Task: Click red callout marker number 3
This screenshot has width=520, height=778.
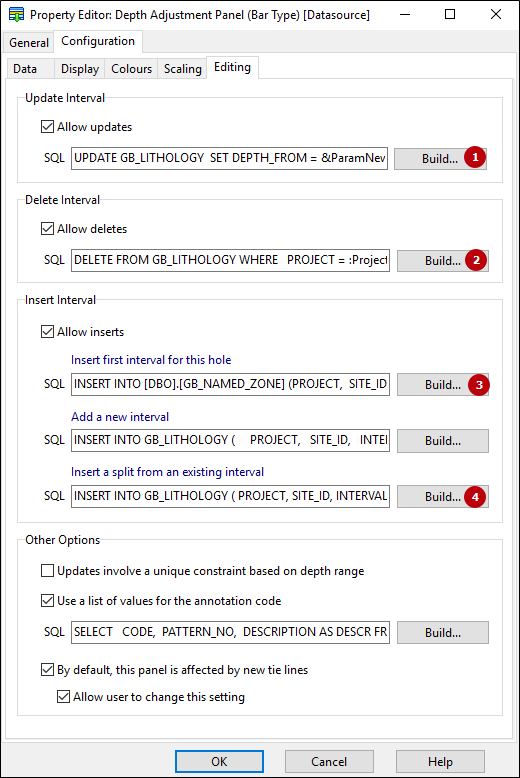Action: (x=479, y=385)
